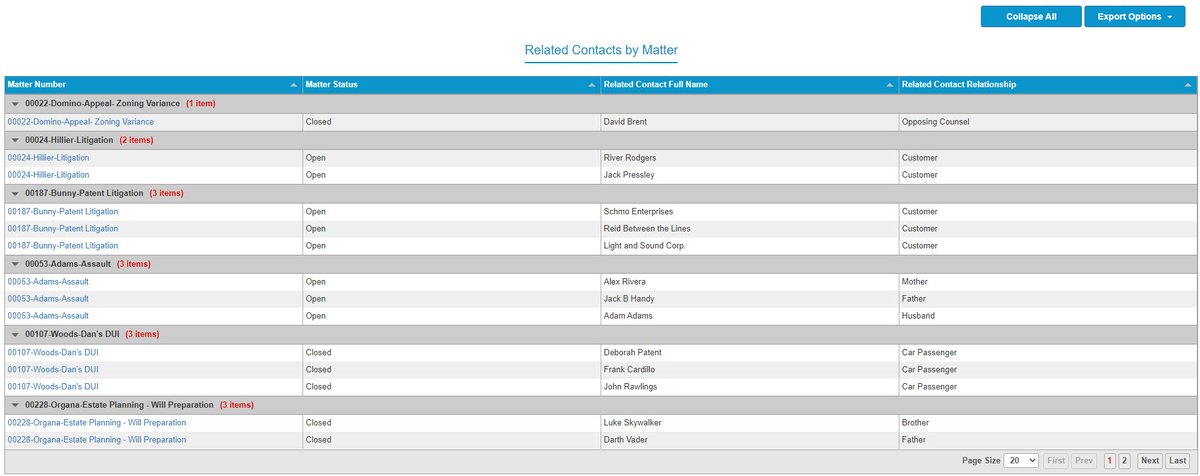Collapse the 00053-Adams-Assault group

15,264
